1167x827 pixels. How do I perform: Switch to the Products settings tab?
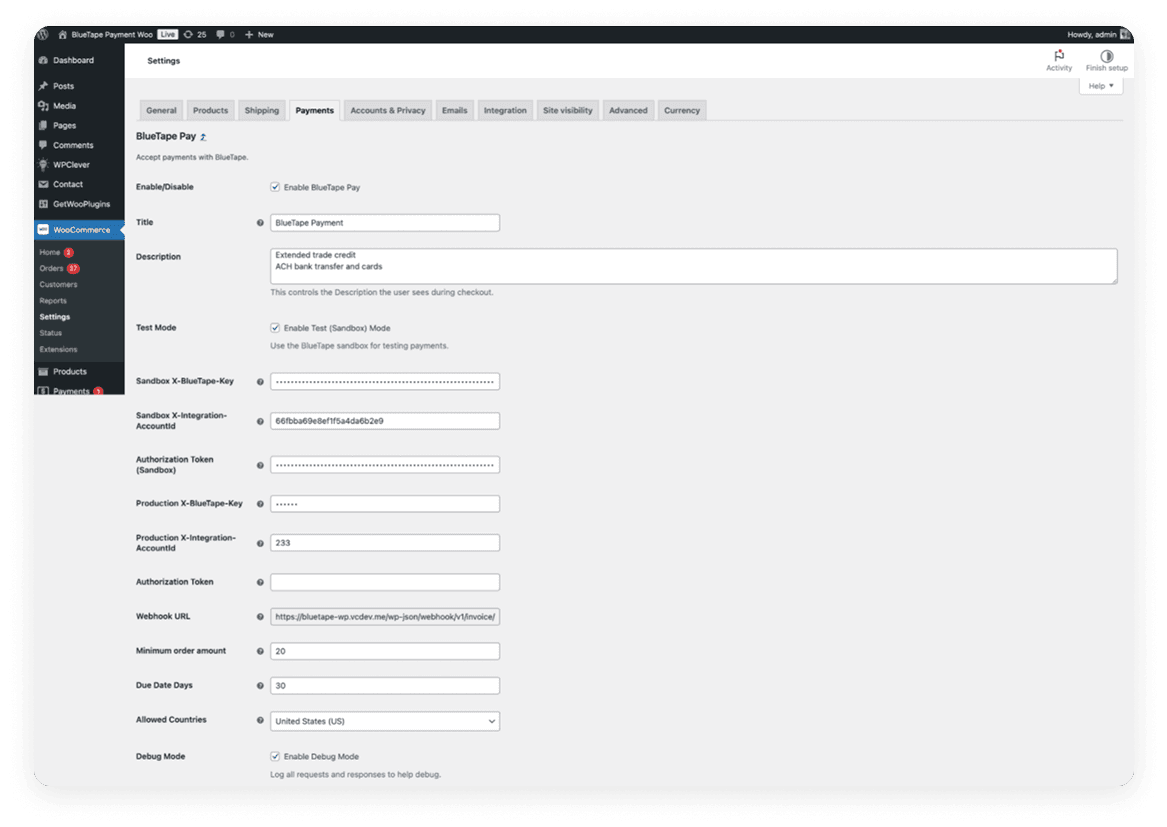[211, 110]
